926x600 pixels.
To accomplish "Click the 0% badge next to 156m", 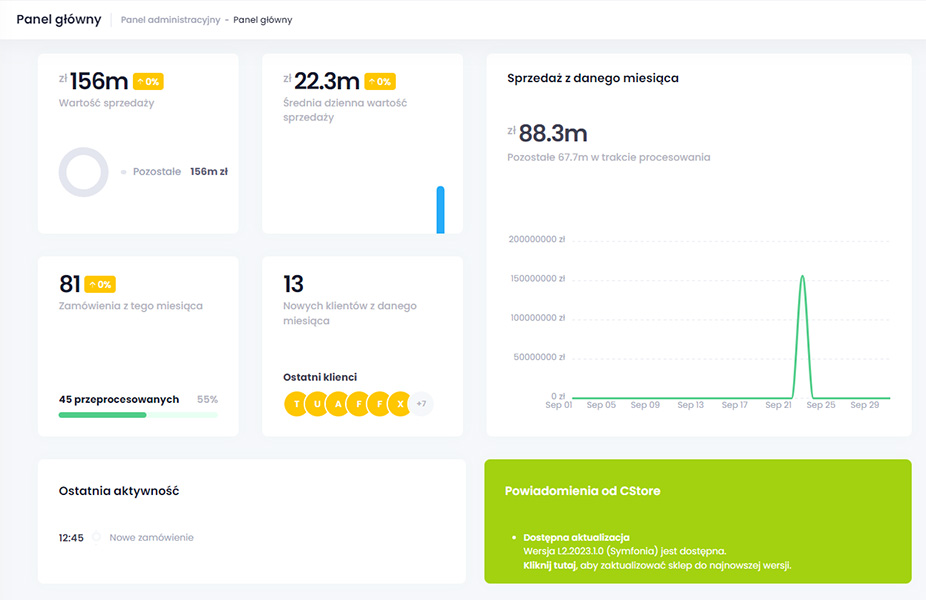I will [148, 82].
